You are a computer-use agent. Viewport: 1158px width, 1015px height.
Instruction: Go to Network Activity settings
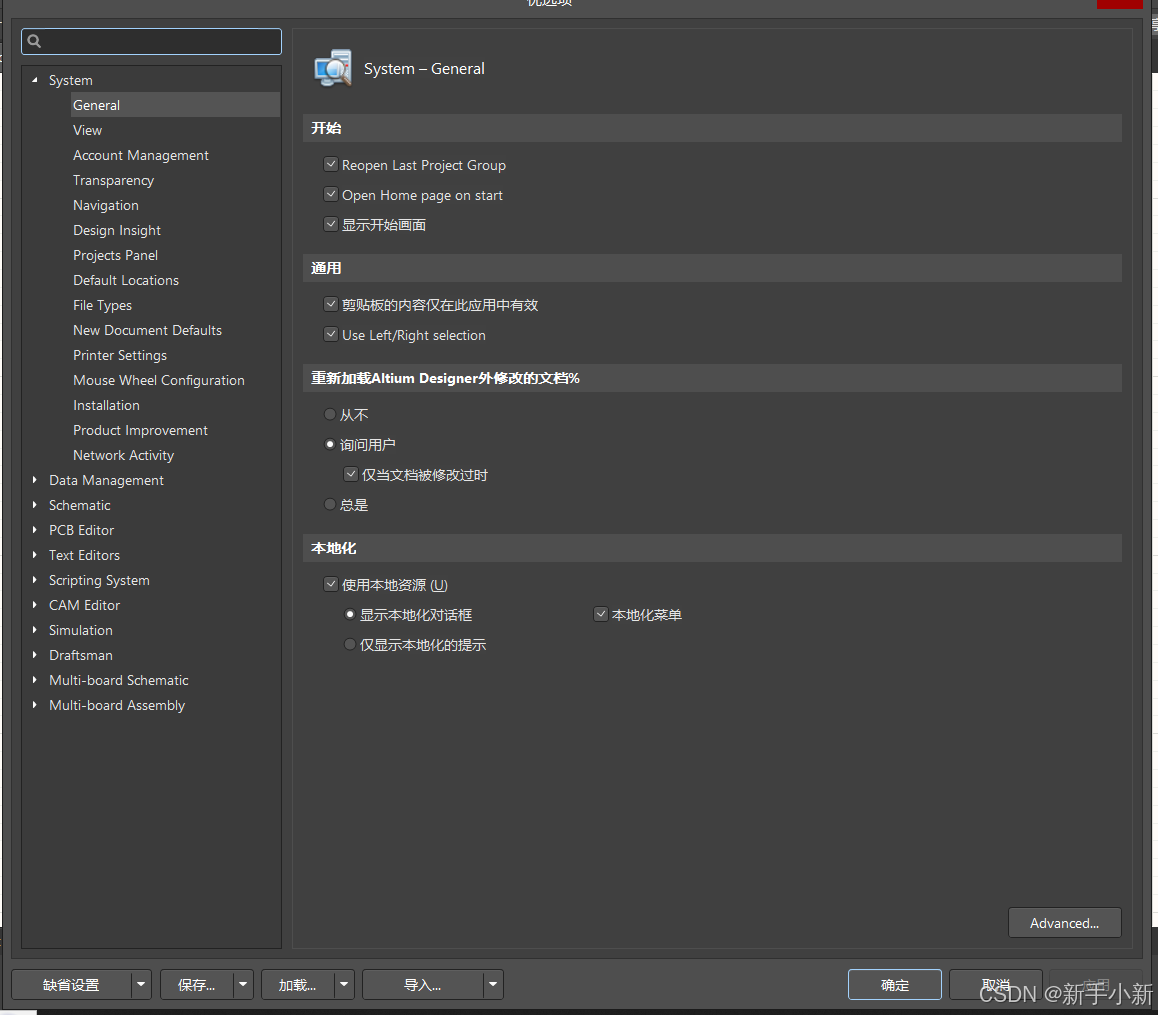123,455
